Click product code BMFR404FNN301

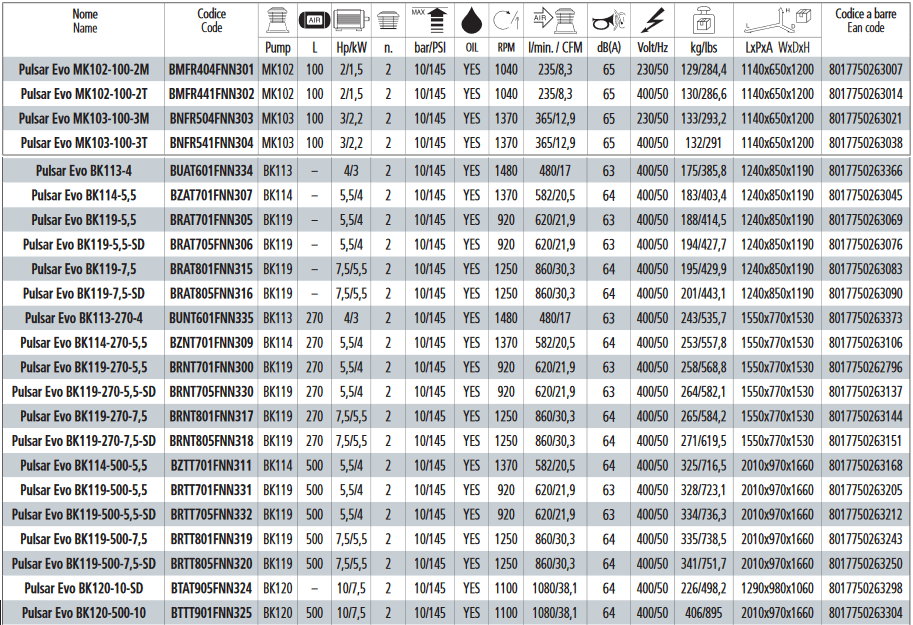211,70
